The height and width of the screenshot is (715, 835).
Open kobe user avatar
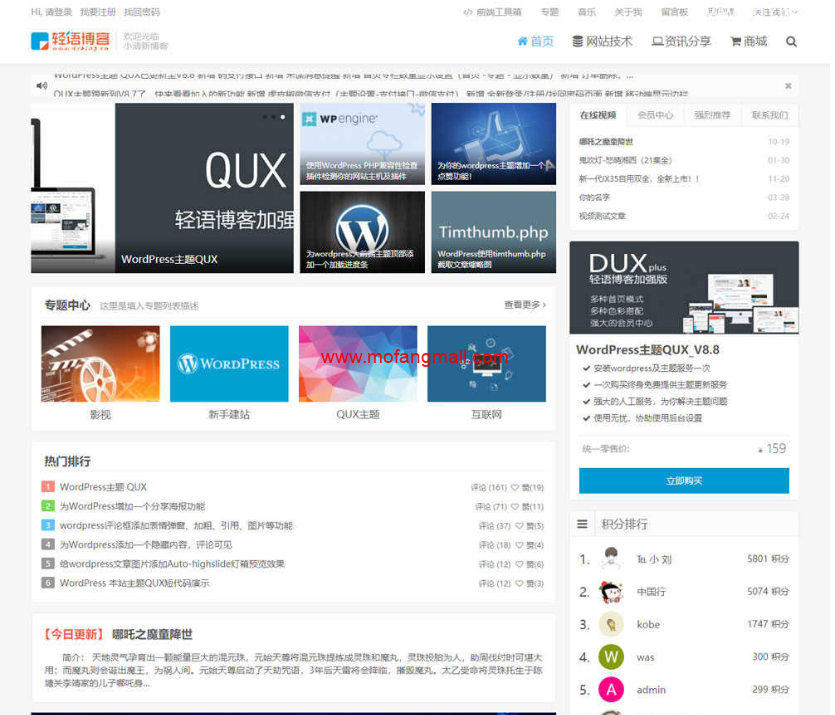pyautogui.click(x=611, y=624)
